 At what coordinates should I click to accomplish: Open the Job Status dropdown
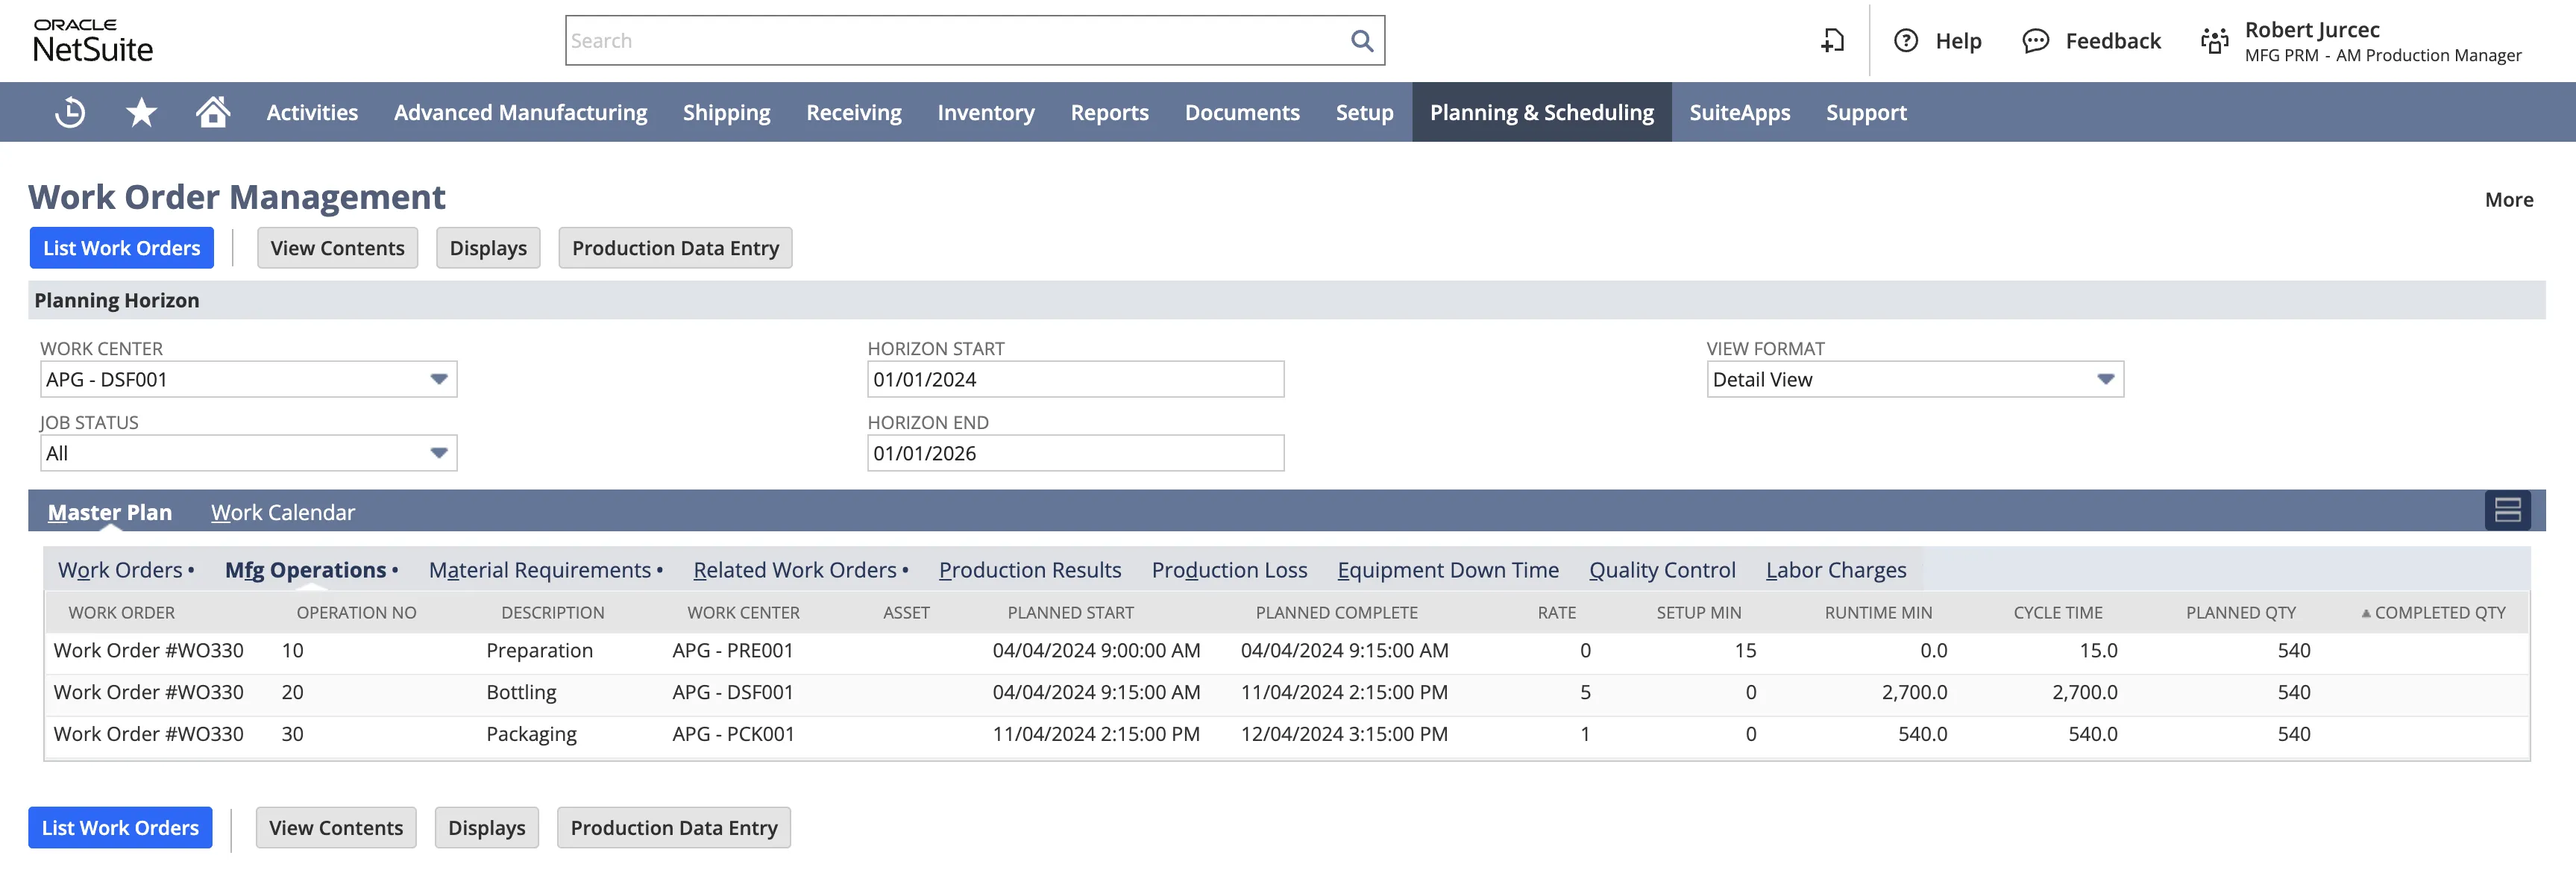point(440,453)
